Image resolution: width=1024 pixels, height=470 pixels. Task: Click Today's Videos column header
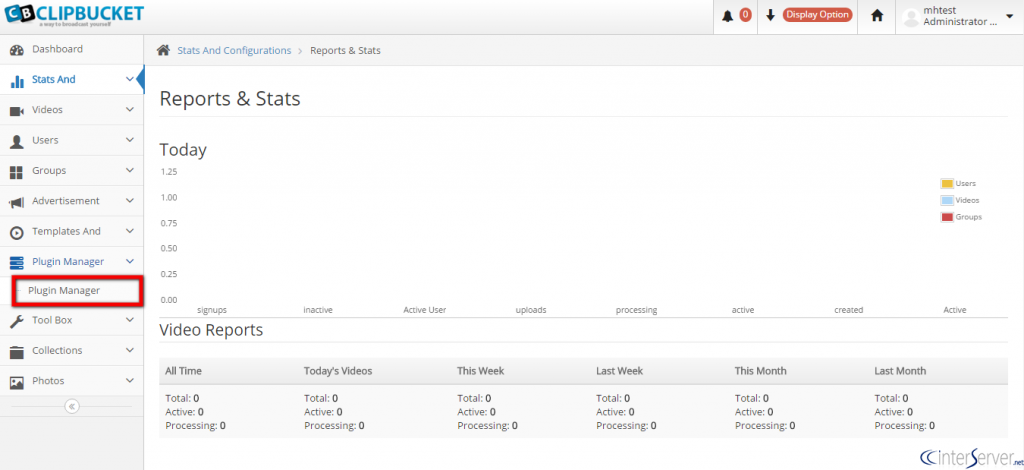[338, 371]
